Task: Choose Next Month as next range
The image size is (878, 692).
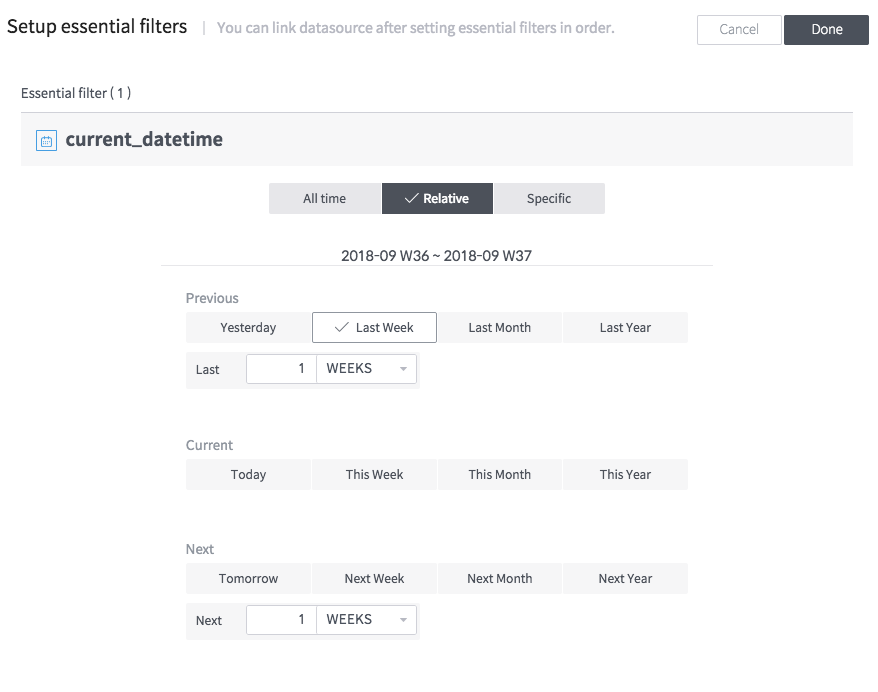Action: 499,578
